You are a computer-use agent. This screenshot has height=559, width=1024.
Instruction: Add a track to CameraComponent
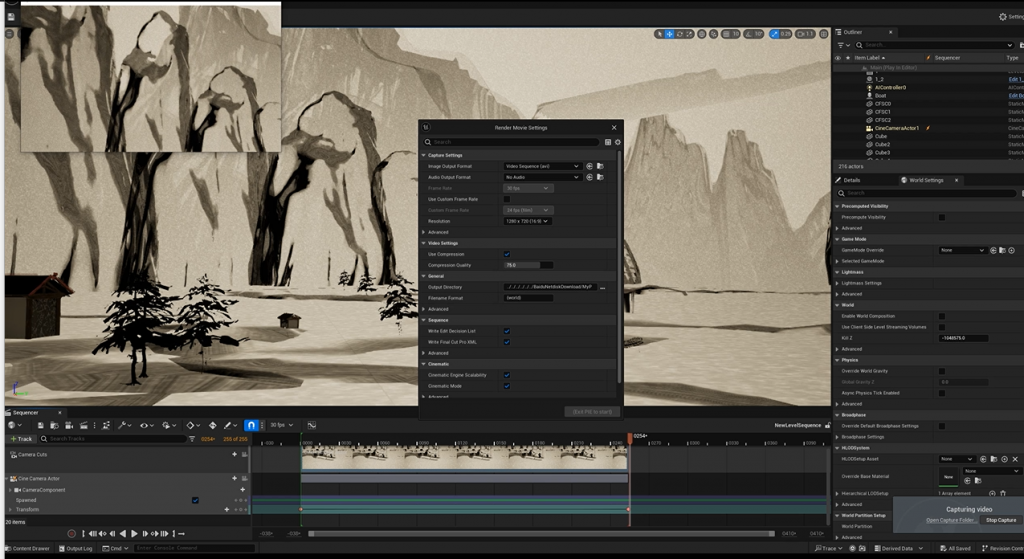tap(243, 490)
